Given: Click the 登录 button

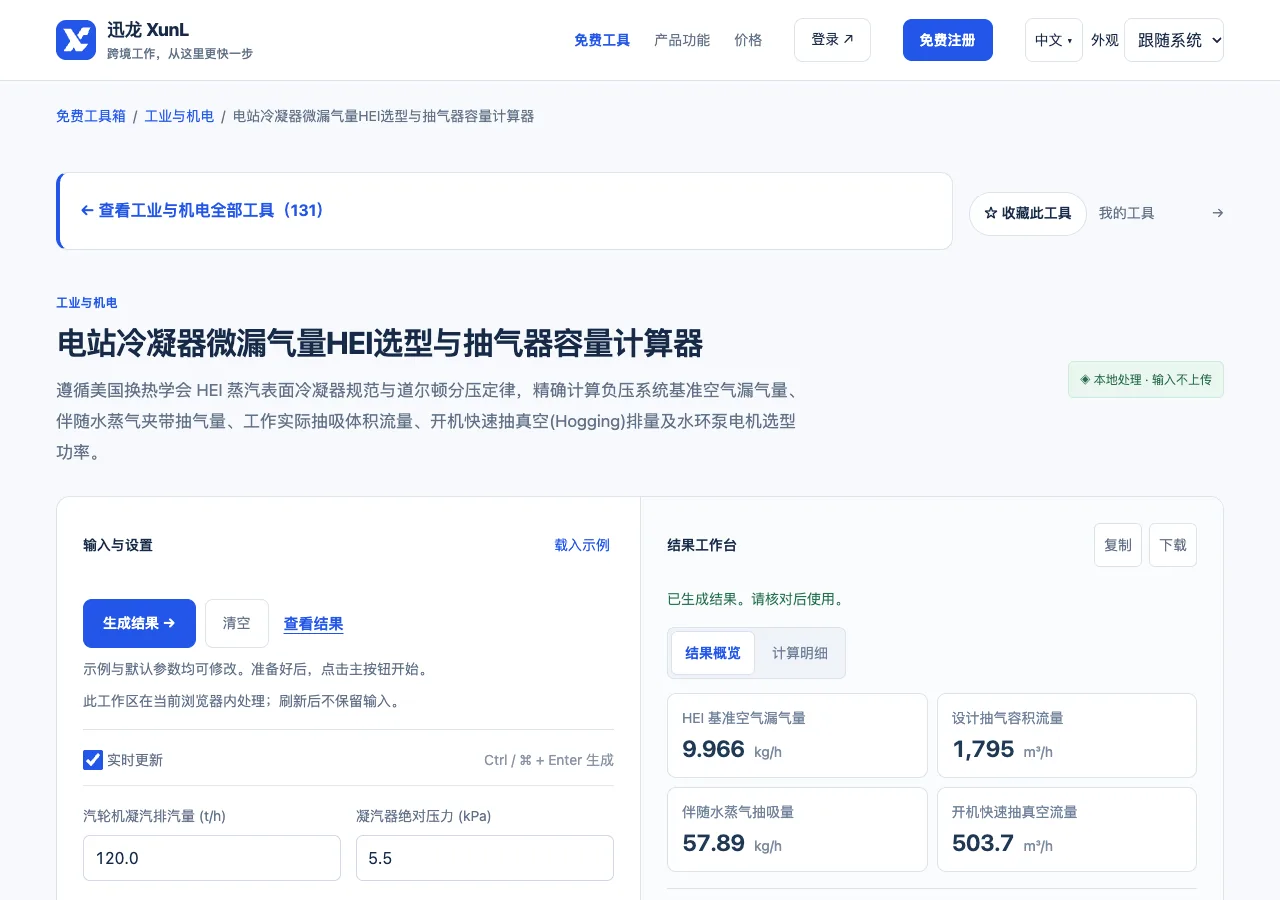Looking at the screenshot, I should [x=832, y=40].
